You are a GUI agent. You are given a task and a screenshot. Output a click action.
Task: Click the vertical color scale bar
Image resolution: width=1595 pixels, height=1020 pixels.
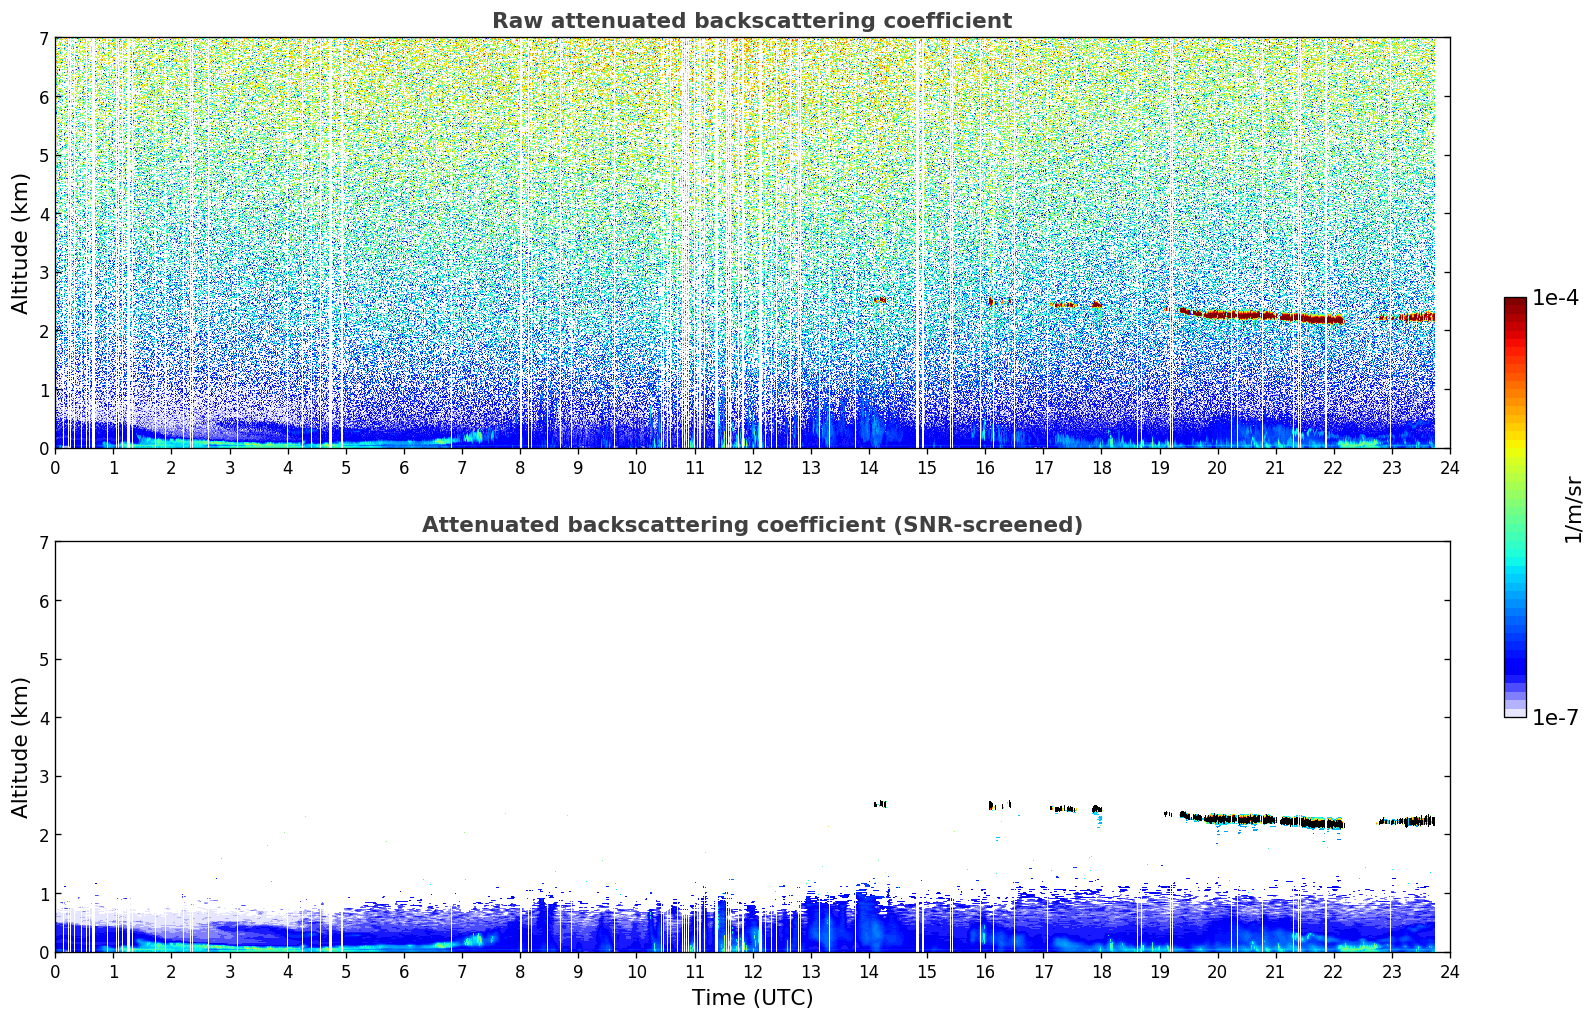tap(1514, 507)
